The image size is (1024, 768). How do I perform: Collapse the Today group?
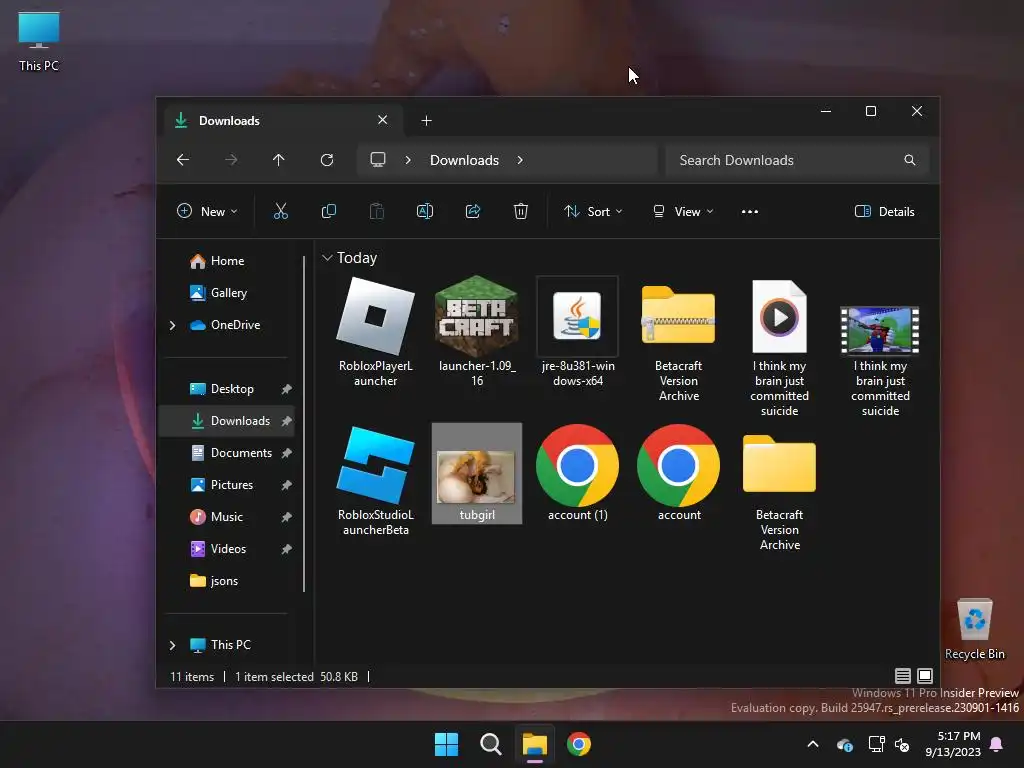click(327, 258)
